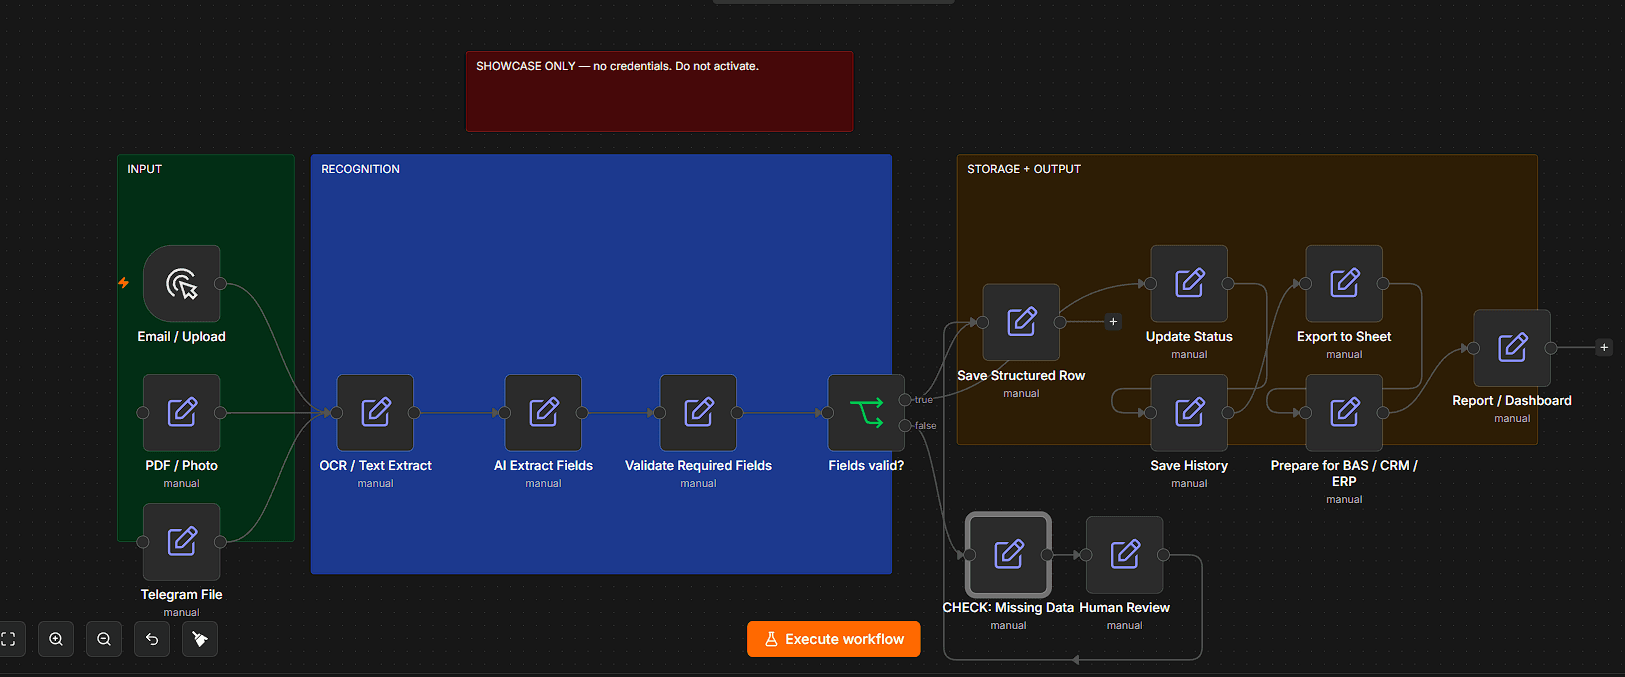The image size is (1625, 677).
Task: Click the Execute workflow button
Action: (833, 639)
